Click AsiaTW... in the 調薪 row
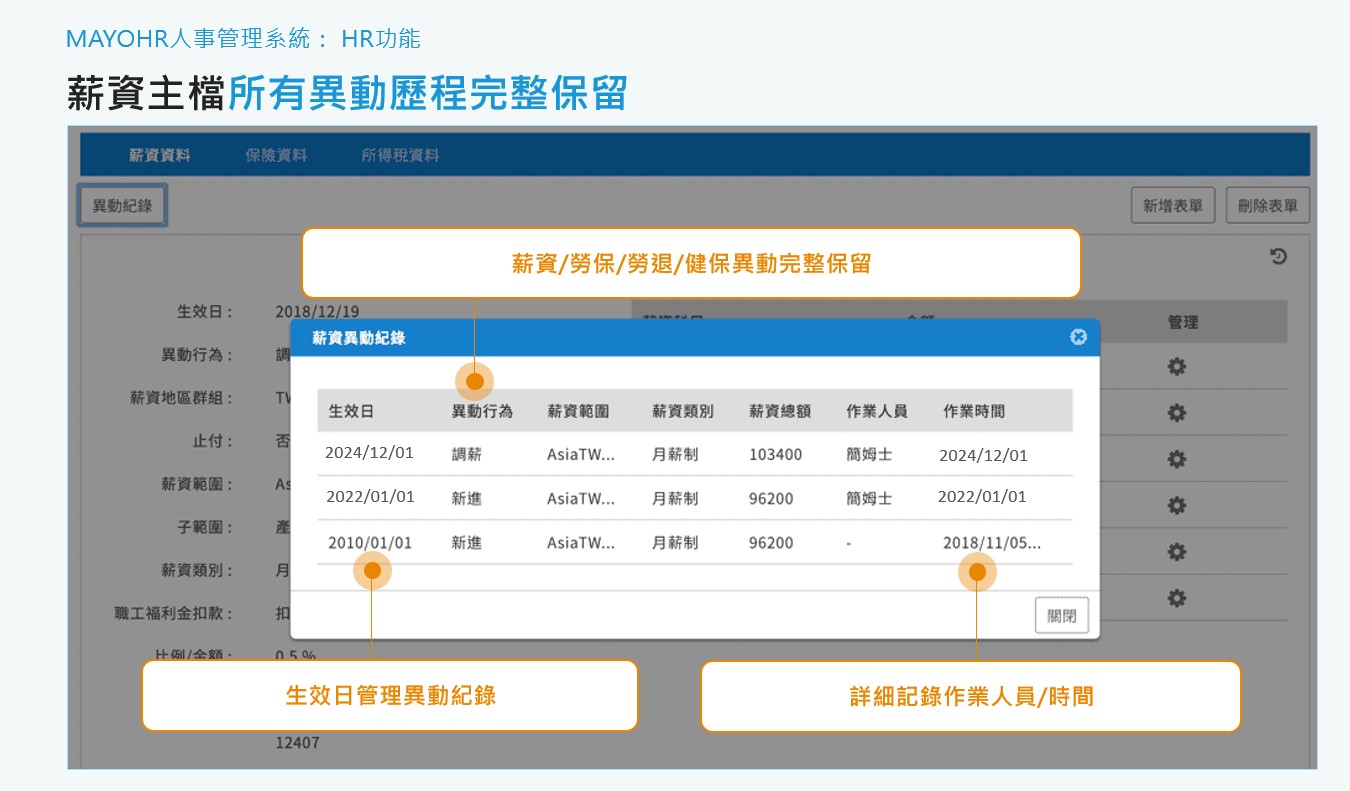Viewport: 1350px width, 791px height. coord(581,454)
